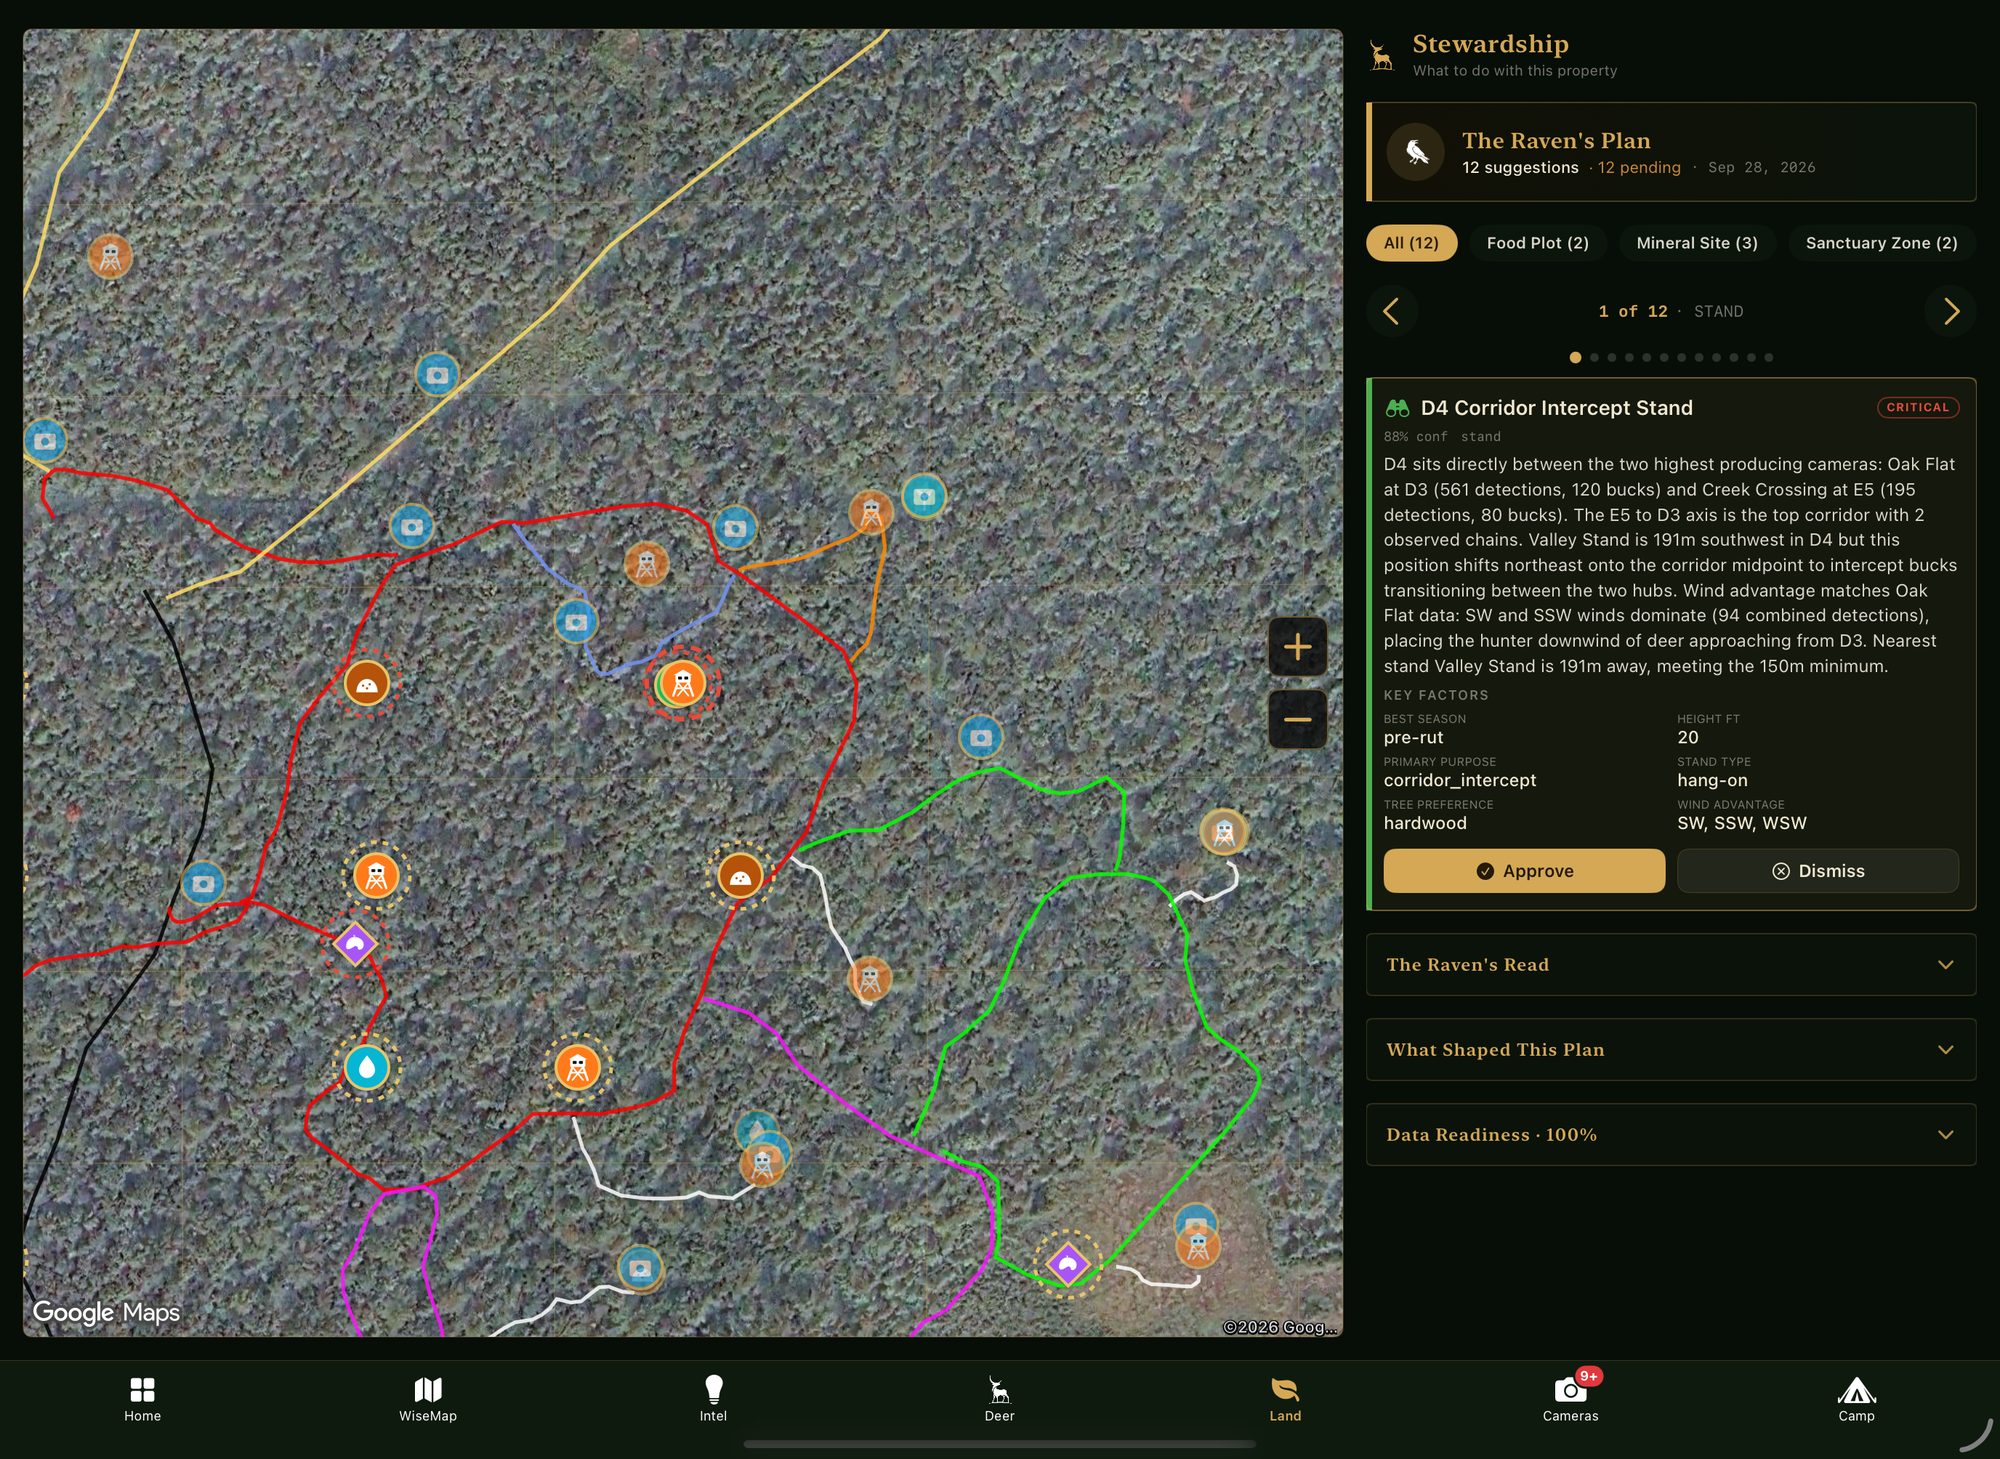The height and width of the screenshot is (1459, 2000).
Task: Filter by Food Plot (2)
Action: coord(1537,243)
